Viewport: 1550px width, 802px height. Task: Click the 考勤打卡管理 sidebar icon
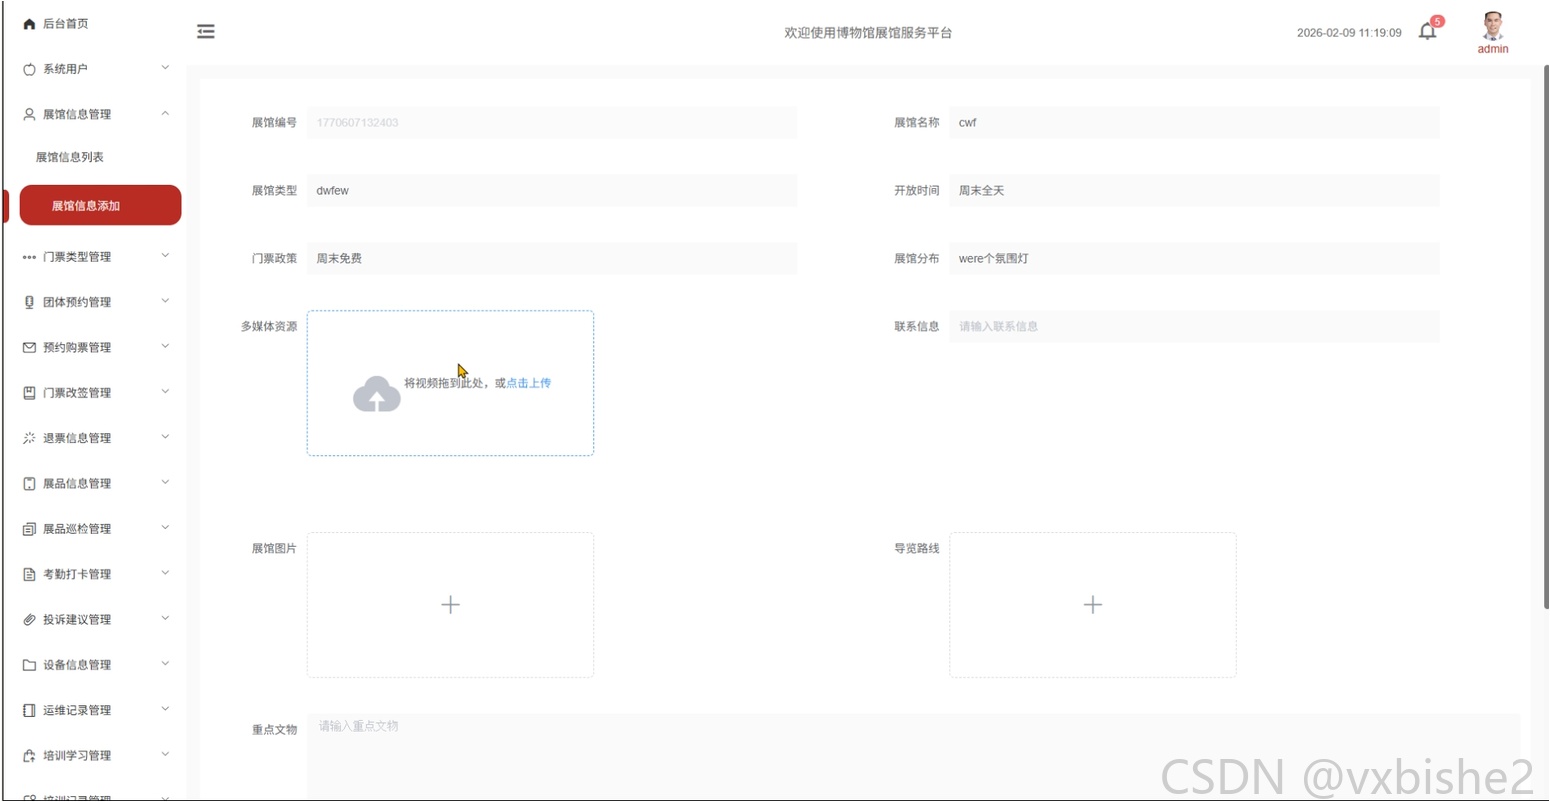pyautogui.click(x=29, y=574)
